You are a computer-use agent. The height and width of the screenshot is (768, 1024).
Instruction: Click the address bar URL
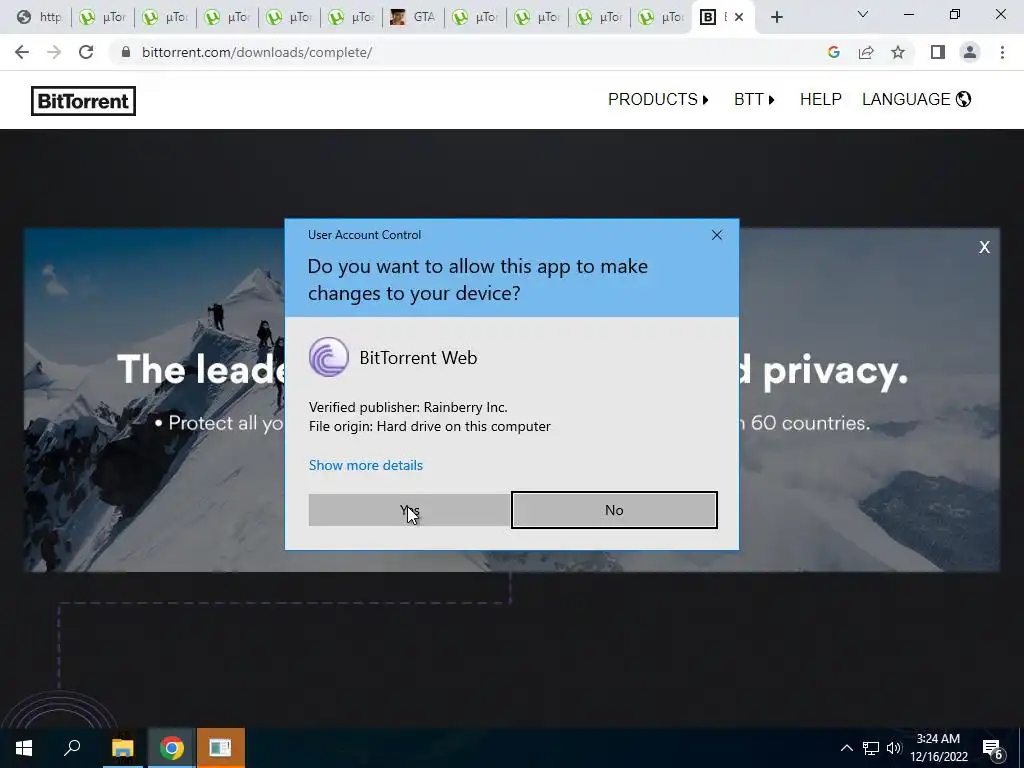coord(257,52)
